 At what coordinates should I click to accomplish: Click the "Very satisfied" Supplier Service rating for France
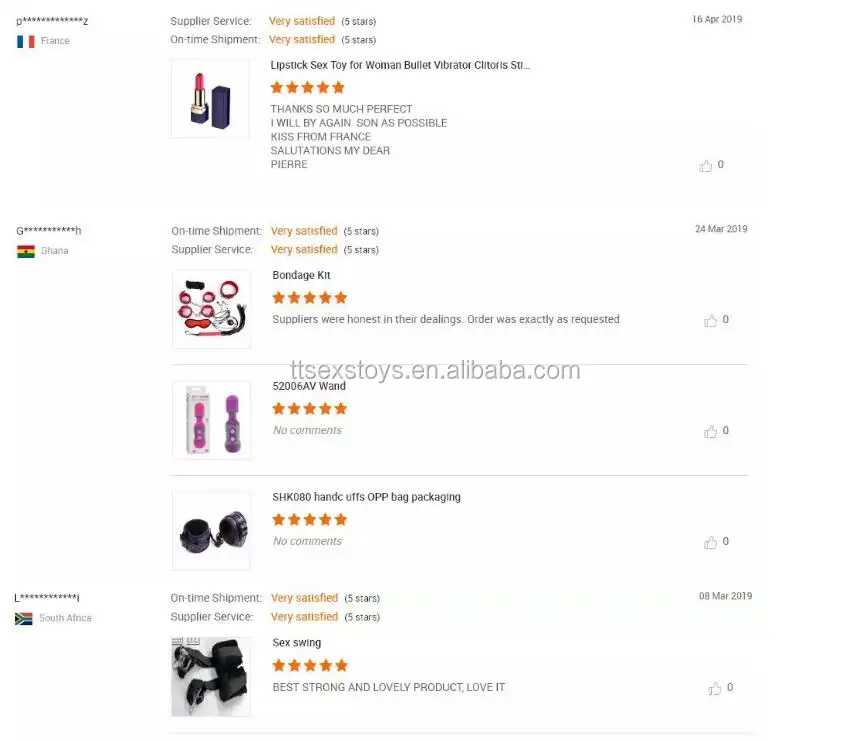pyautogui.click(x=302, y=21)
